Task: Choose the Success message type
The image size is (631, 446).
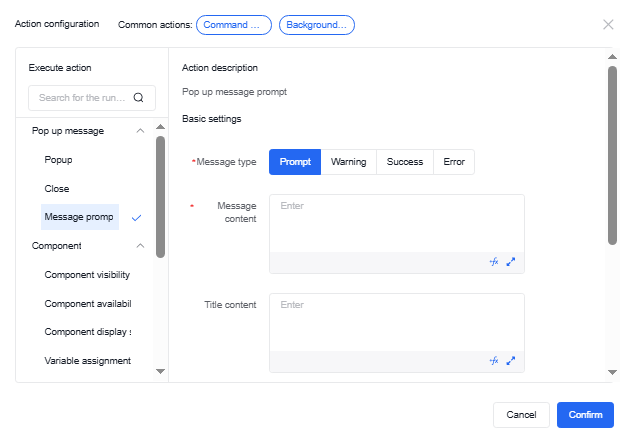Action: [x=405, y=162]
